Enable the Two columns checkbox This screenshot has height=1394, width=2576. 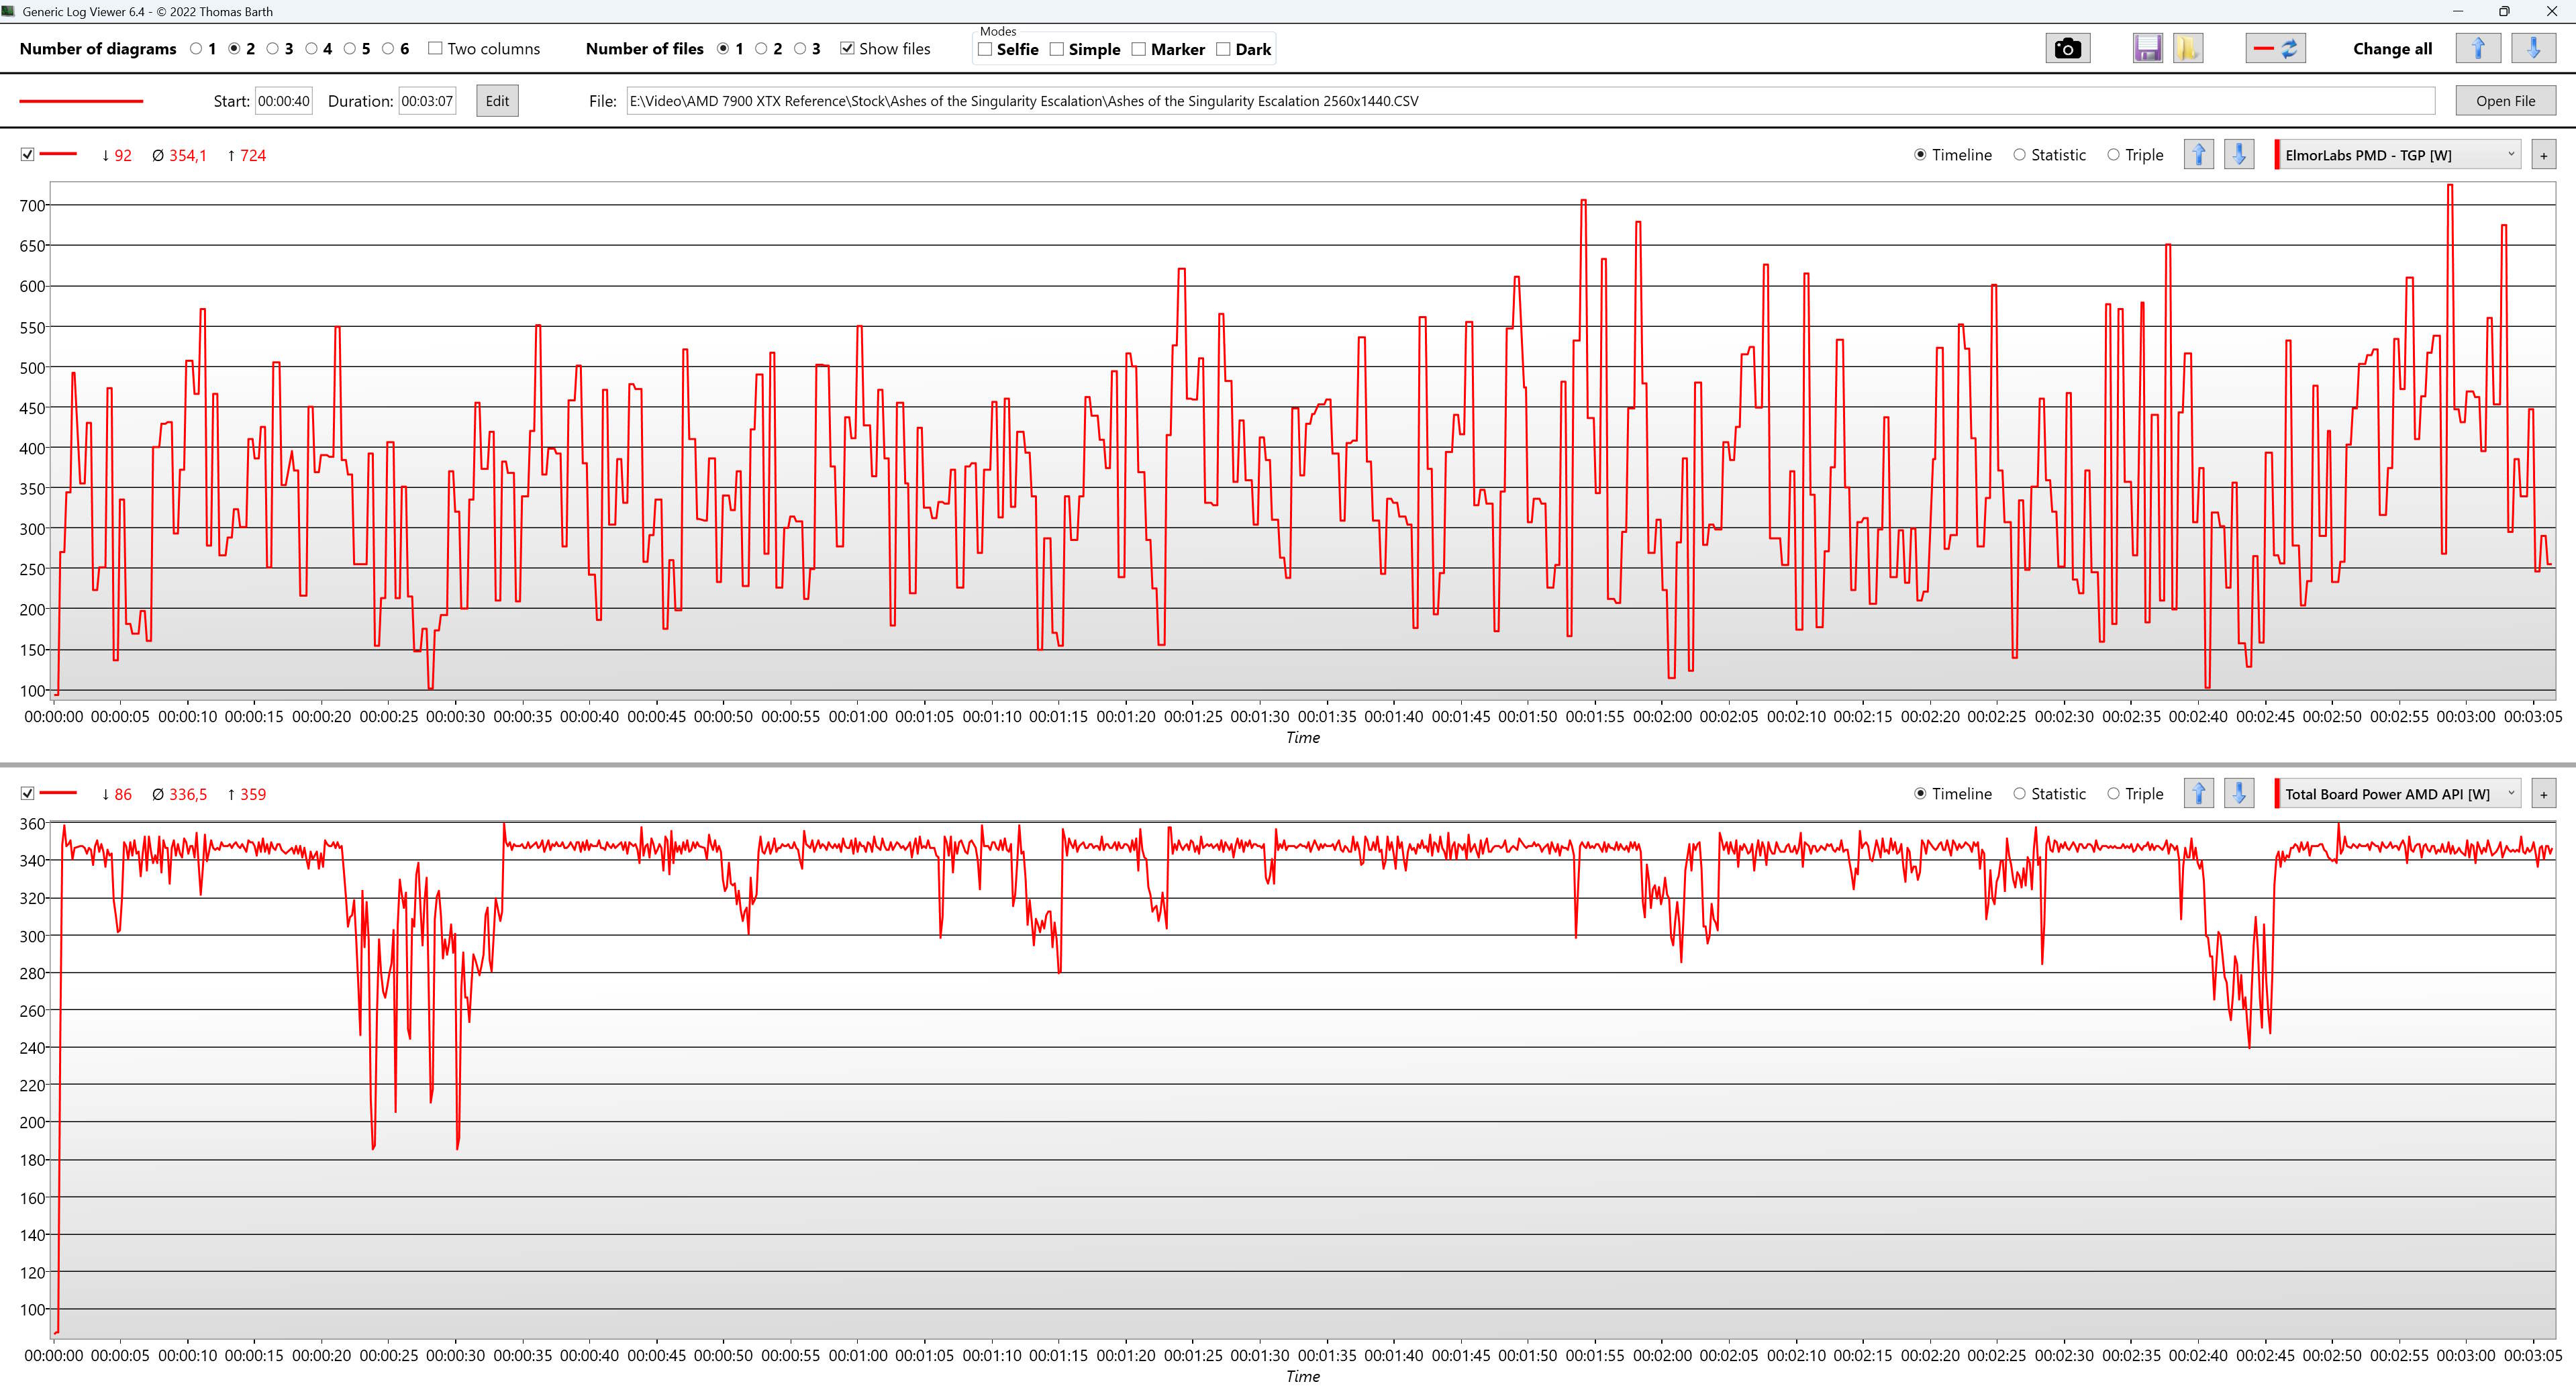click(x=435, y=48)
